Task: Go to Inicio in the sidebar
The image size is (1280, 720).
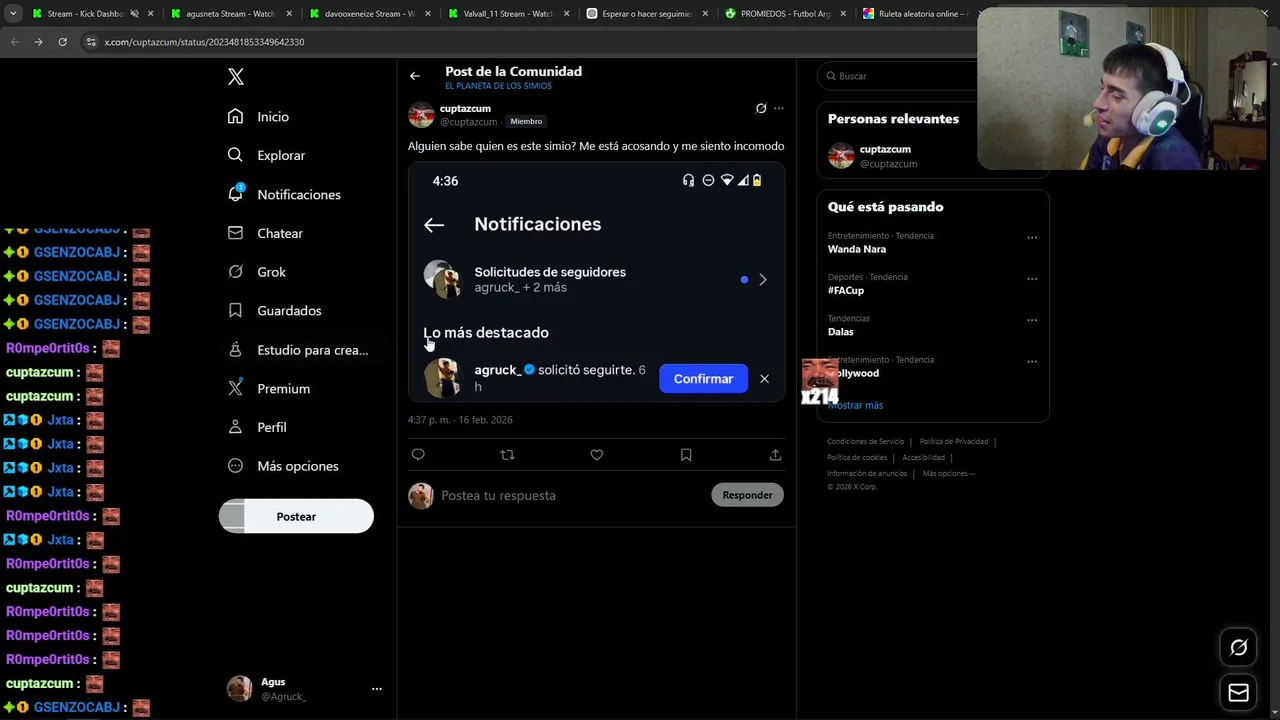Action: 258,117
